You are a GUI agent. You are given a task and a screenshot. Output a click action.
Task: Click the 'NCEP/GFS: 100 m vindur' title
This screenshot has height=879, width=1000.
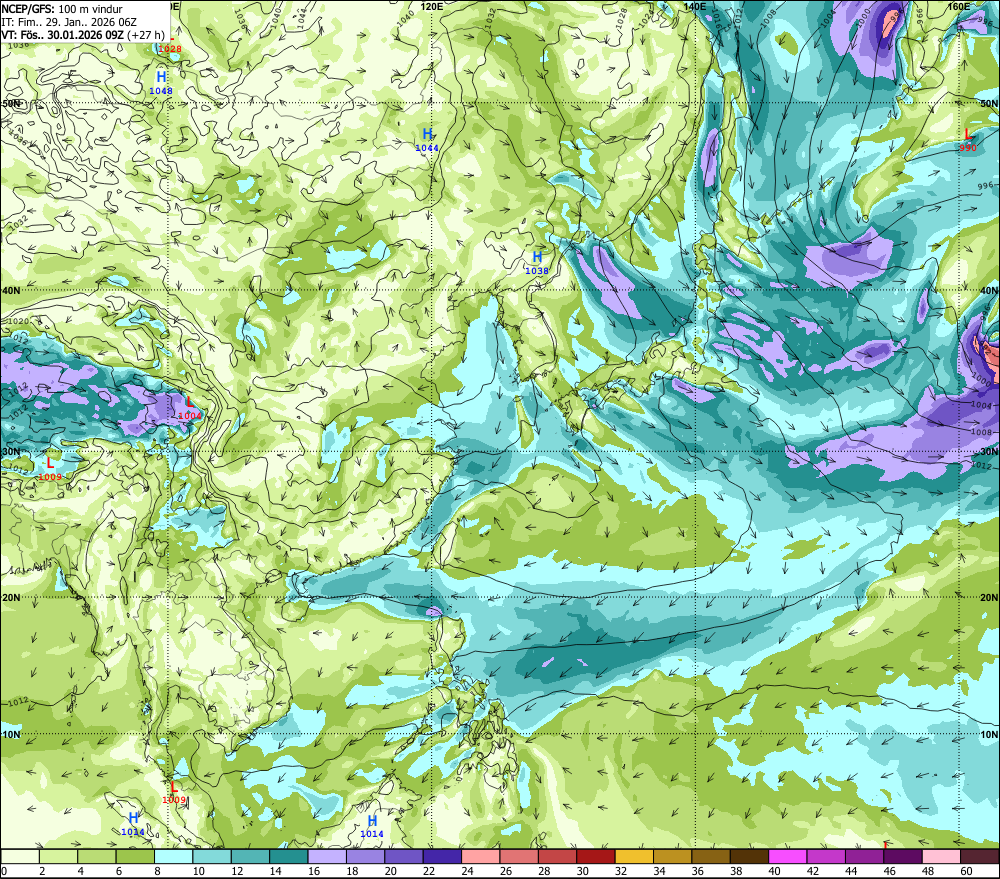pos(62,9)
